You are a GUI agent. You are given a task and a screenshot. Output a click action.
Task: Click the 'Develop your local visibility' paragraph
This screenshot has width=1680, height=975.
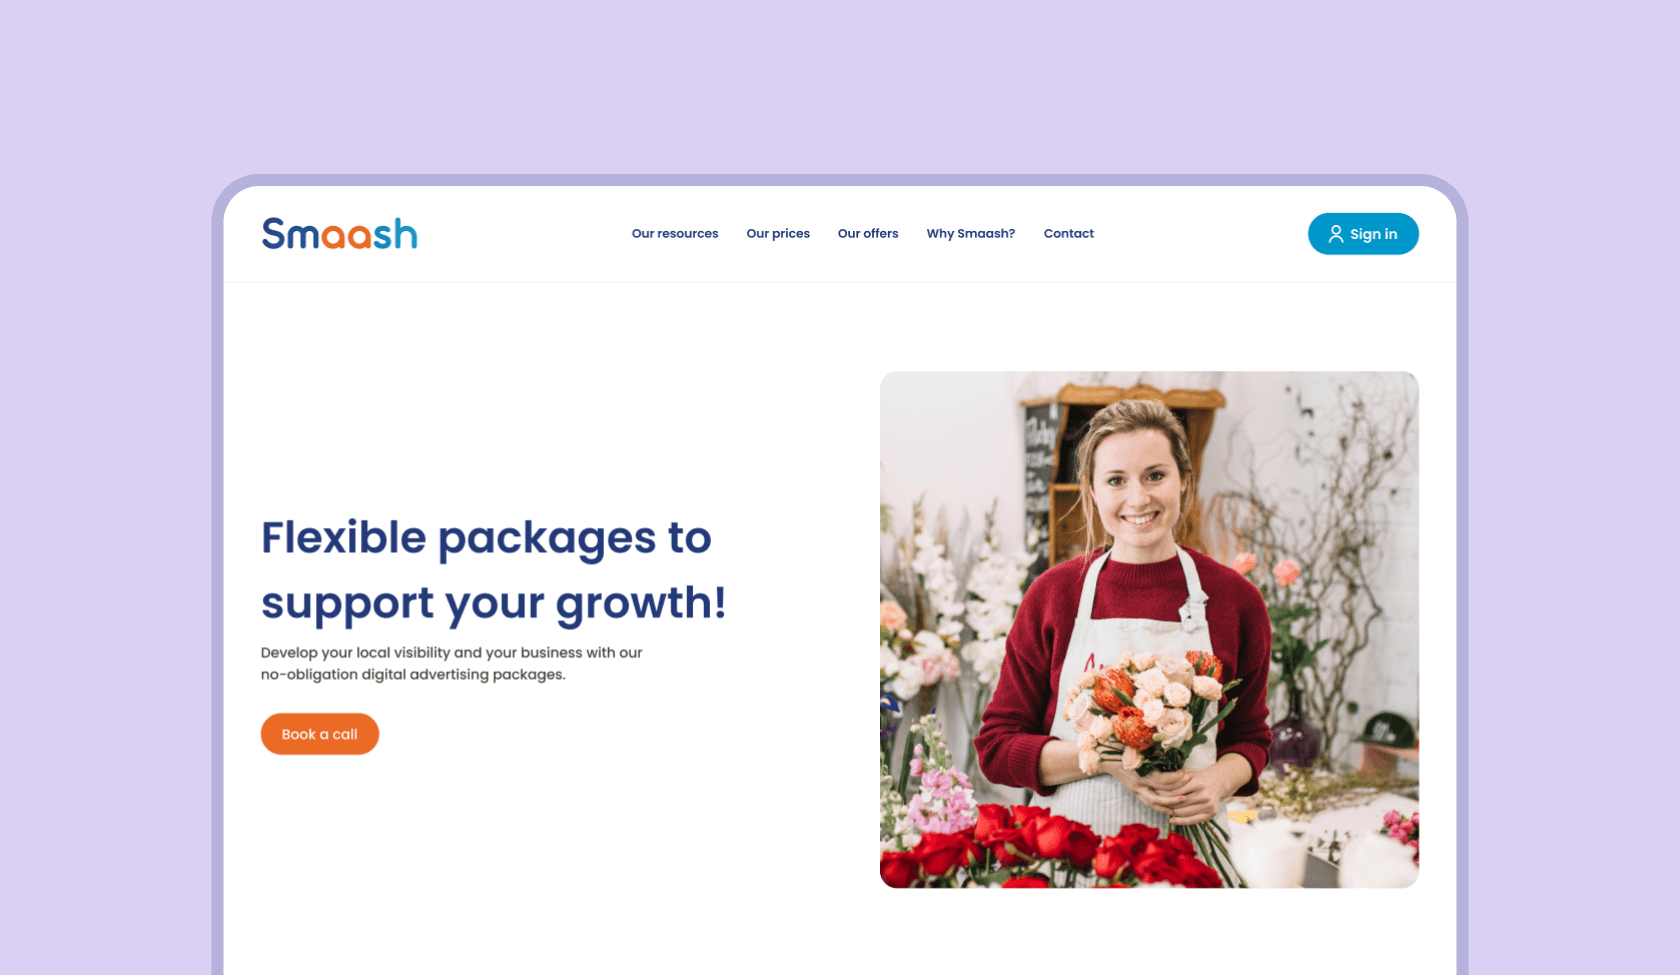(451, 663)
